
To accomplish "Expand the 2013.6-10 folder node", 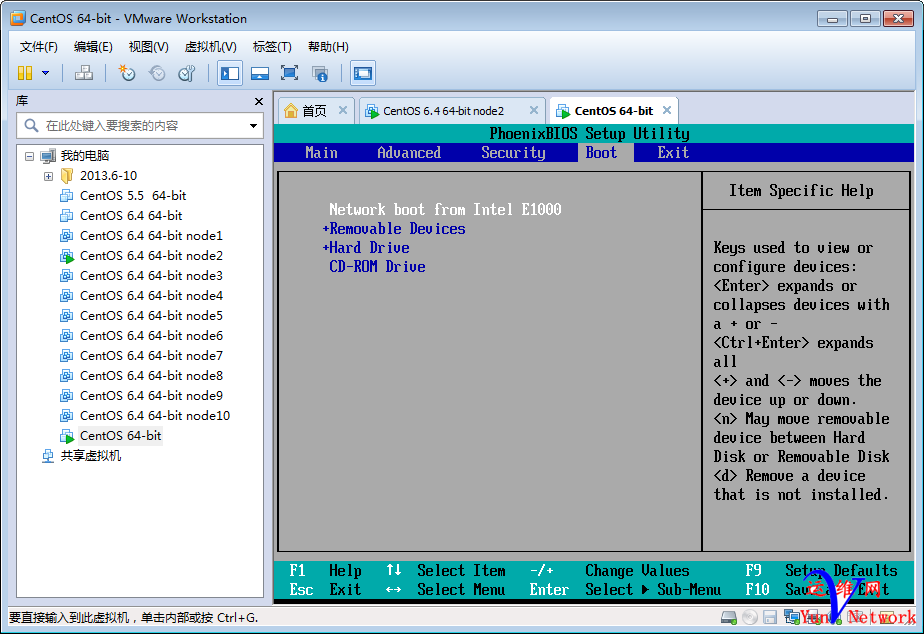I will pyautogui.click(x=48, y=176).
